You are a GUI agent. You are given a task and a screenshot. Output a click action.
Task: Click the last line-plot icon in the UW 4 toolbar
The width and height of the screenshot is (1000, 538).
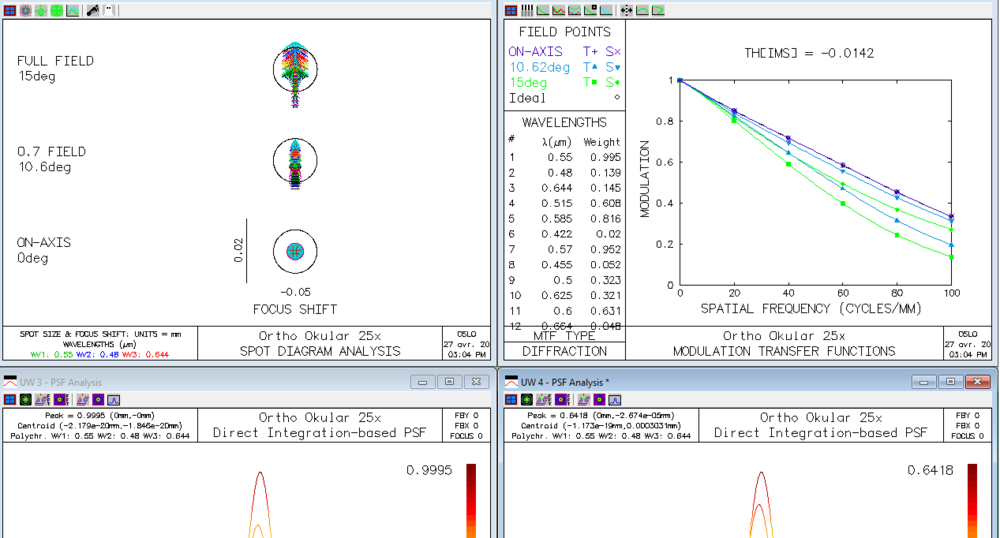point(615,400)
